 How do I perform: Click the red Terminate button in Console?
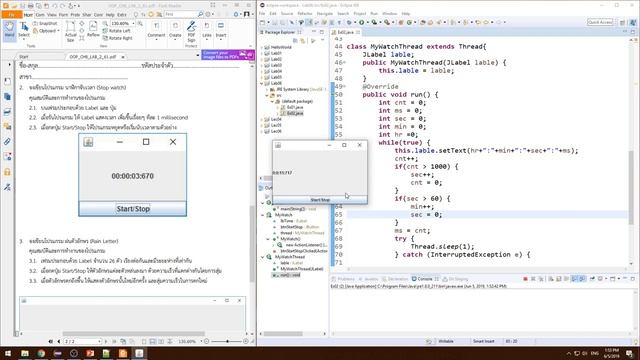pos(525,279)
